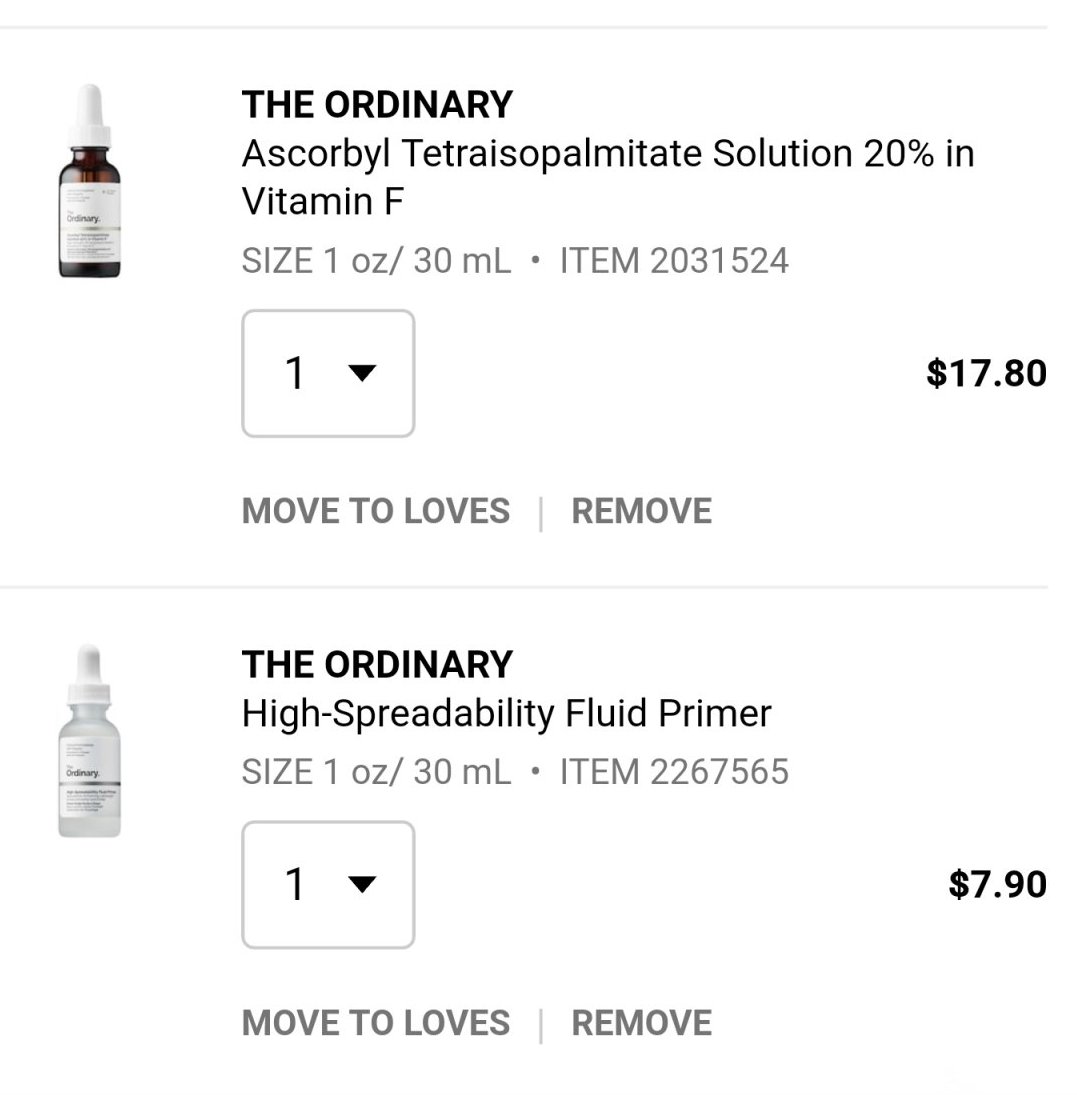1077x1095 pixels.
Task: Move the Fluid Primer to Loves
Action: (376, 1023)
